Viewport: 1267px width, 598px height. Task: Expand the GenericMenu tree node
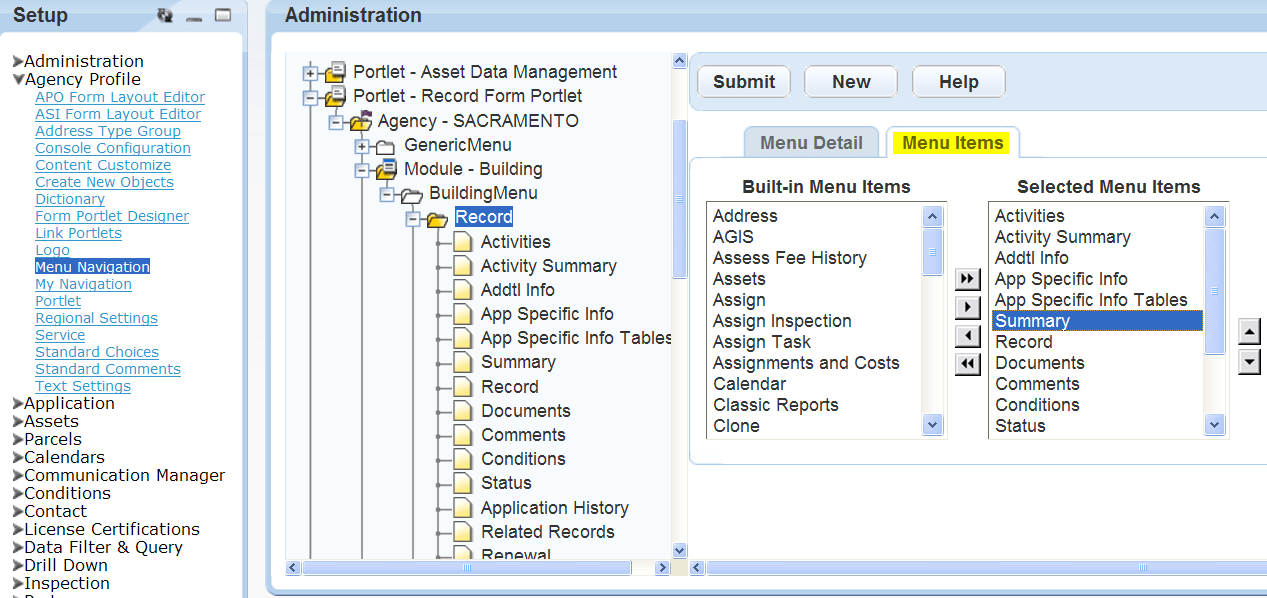point(362,146)
